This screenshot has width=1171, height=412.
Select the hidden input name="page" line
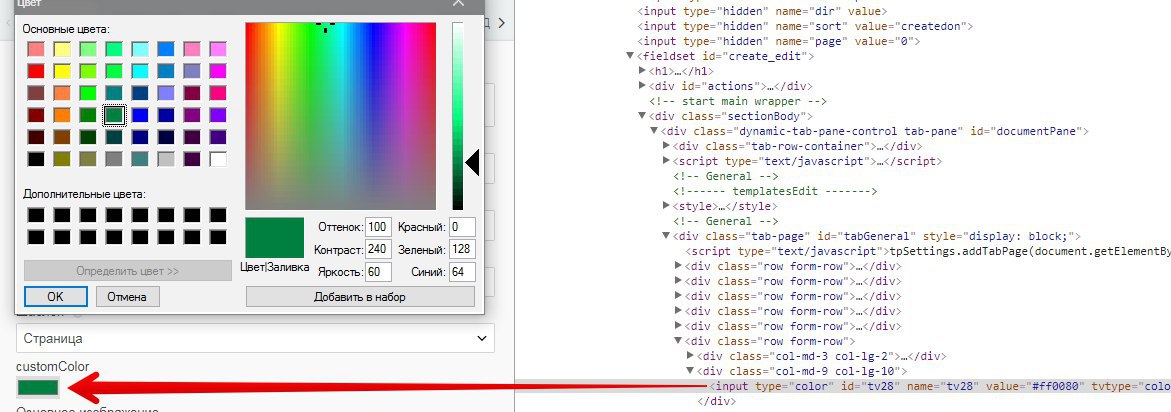pyautogui.click(x=777, y=41)
